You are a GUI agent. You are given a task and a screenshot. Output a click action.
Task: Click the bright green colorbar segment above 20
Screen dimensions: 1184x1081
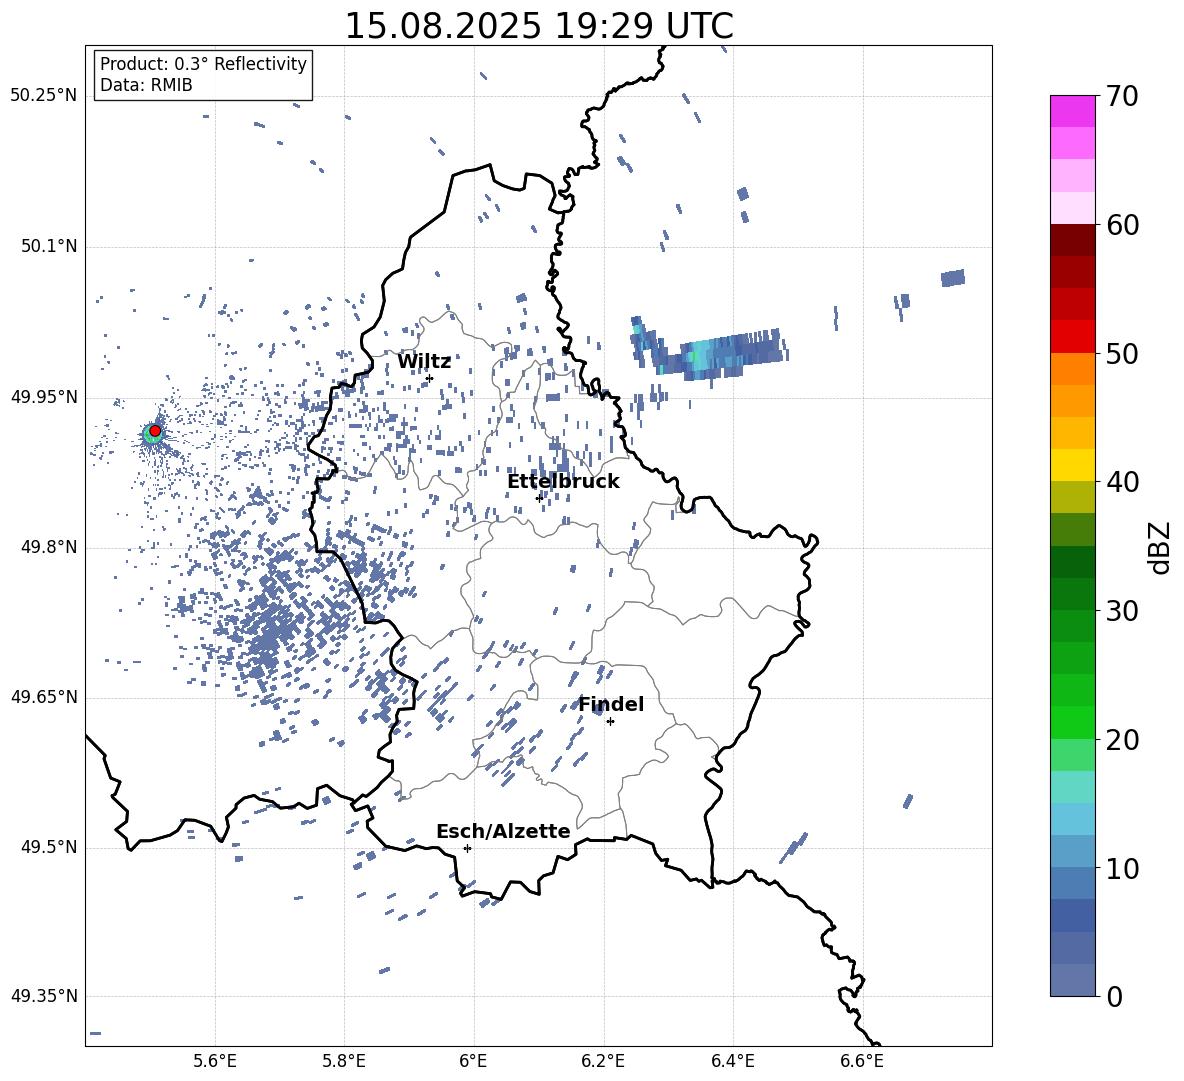pos(1072,722)
